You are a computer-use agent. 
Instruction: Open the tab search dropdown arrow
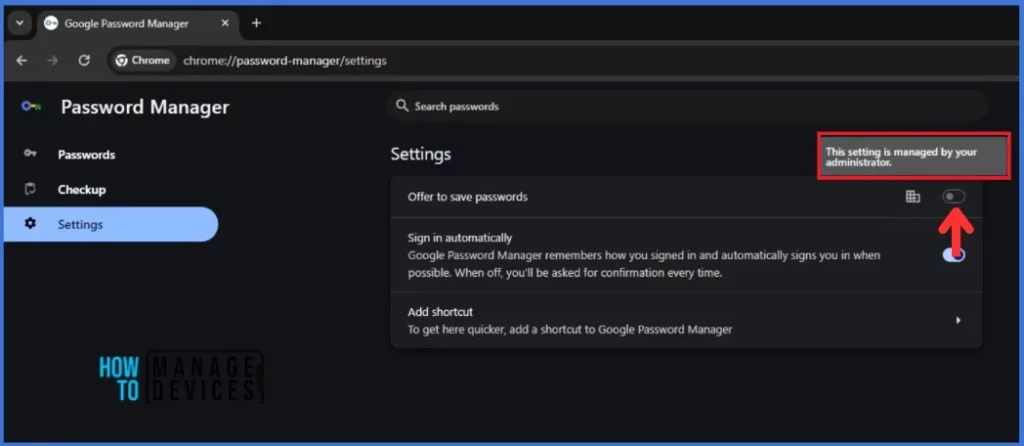(19, 23)
